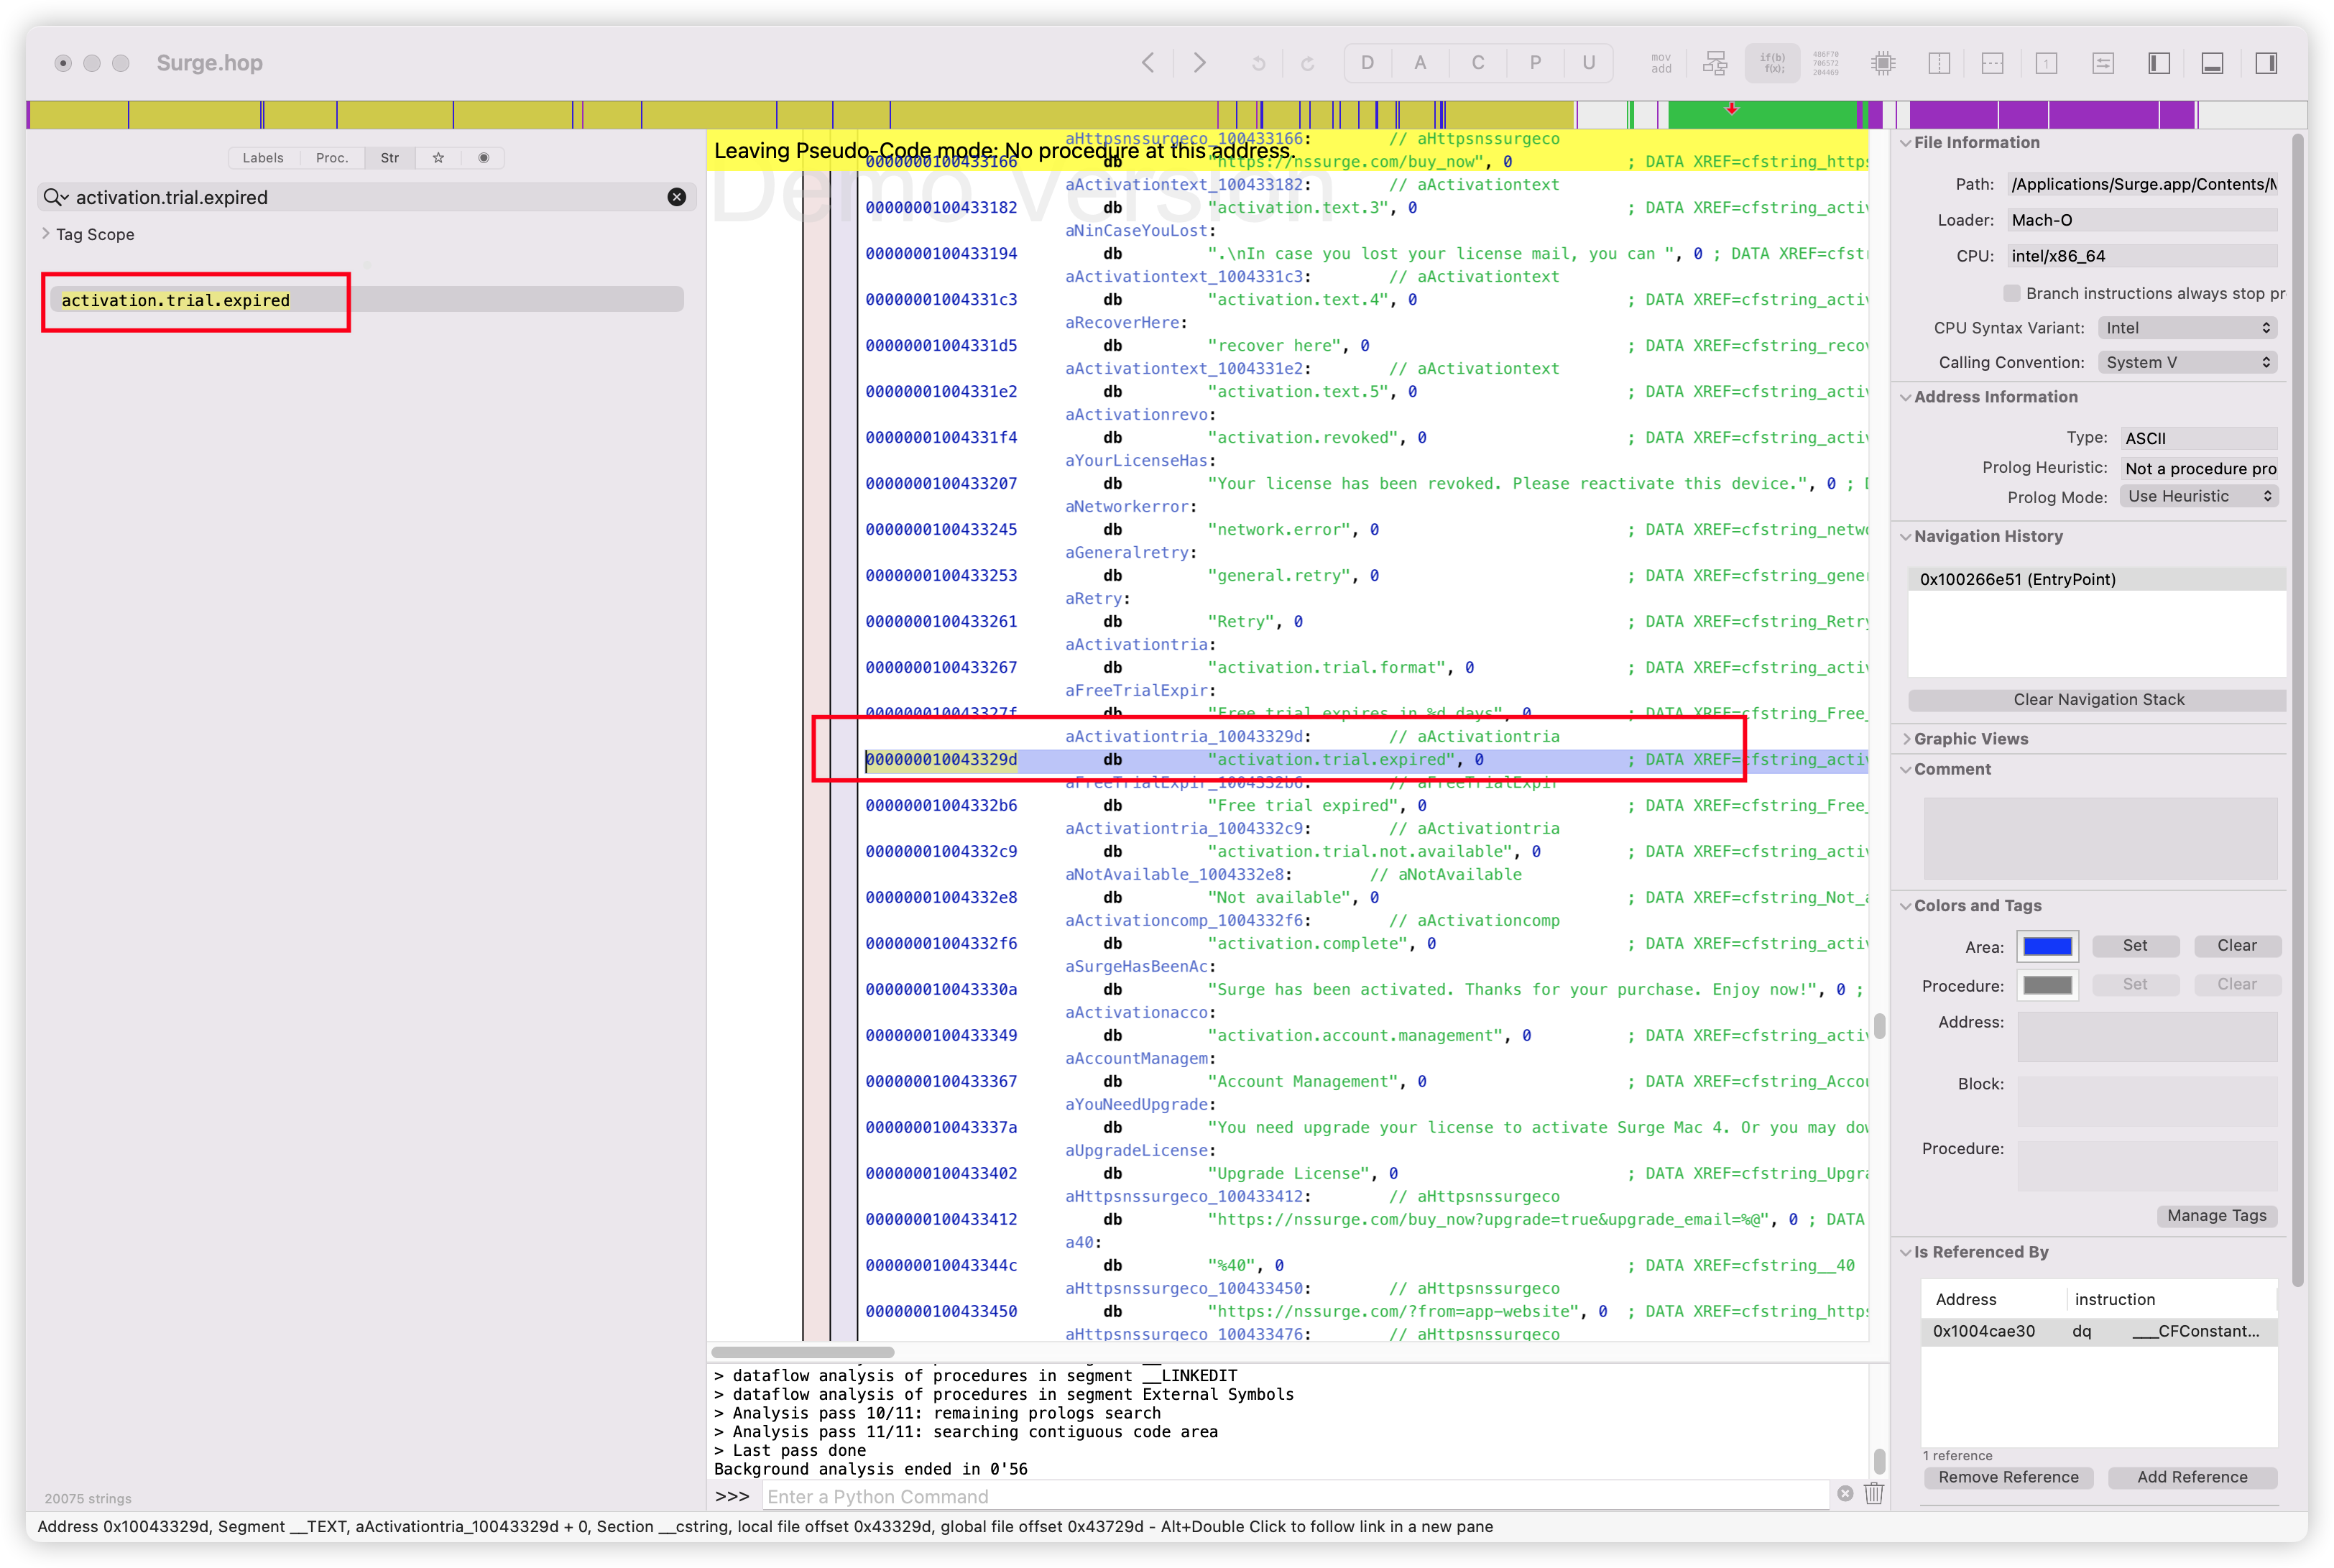Expand the Graphic Views section
The height and width of the screenshot is (1568, 2334).
[1906, 739]
